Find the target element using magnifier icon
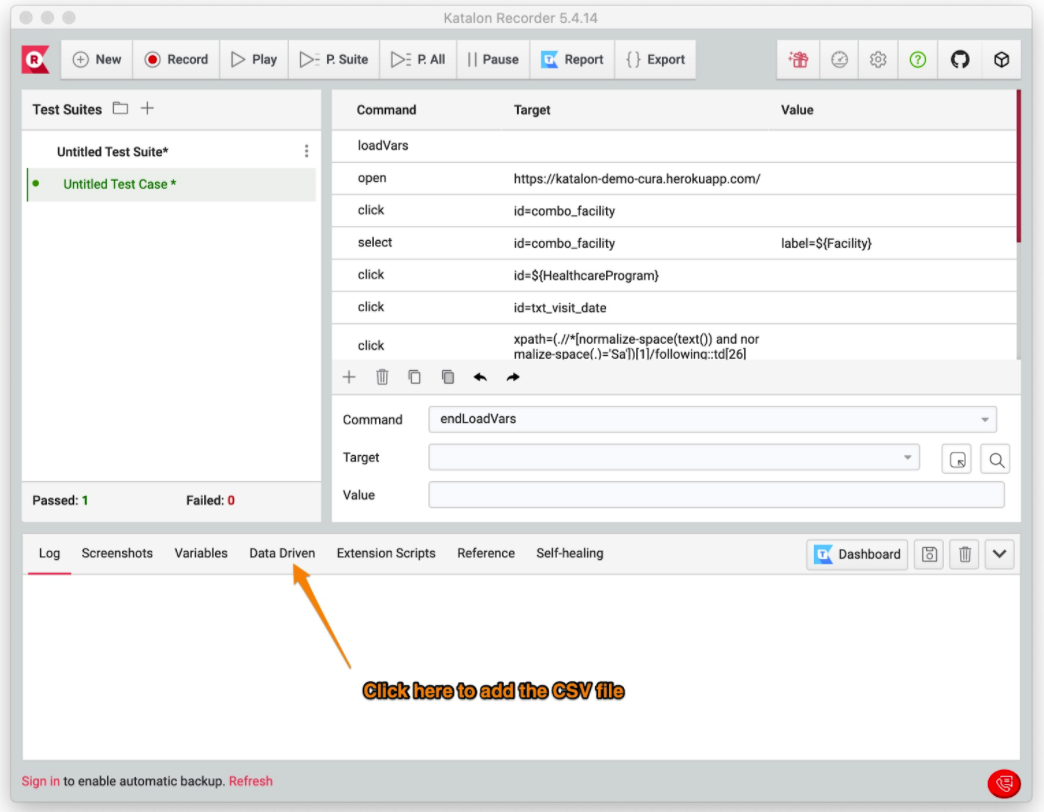Viewport: 1044px width, 812px height. click(995, 457)
